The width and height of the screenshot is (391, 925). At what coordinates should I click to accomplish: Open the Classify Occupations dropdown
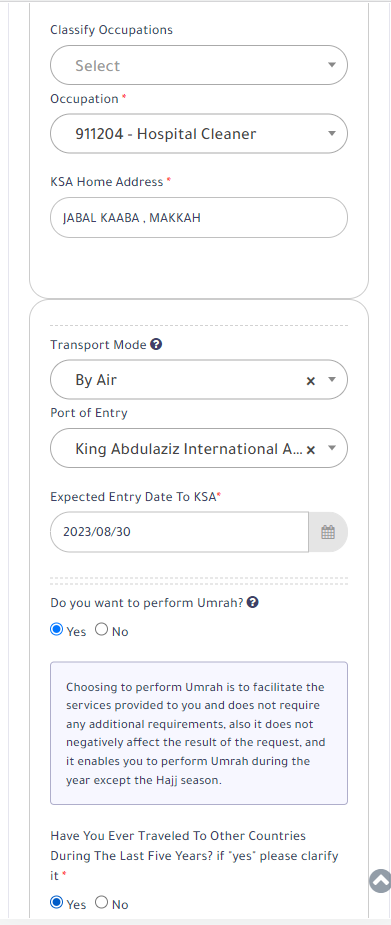point(199,65)
